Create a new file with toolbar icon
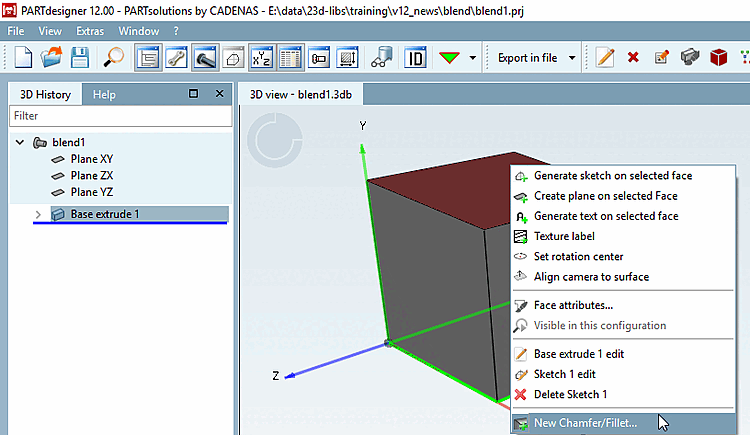750x435 pixels. [22, 58]
